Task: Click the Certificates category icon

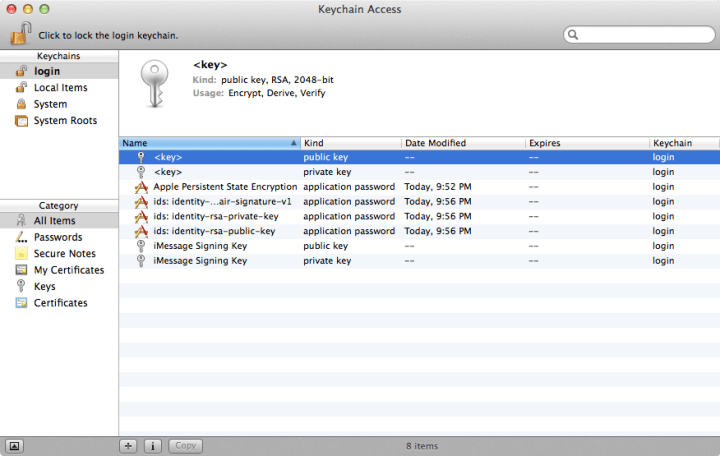Action: coord(21,303)
